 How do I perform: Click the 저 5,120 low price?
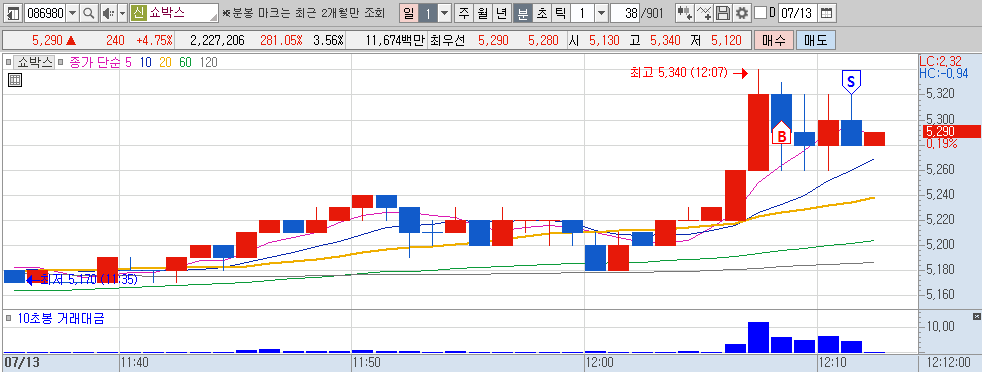(716, 41)
